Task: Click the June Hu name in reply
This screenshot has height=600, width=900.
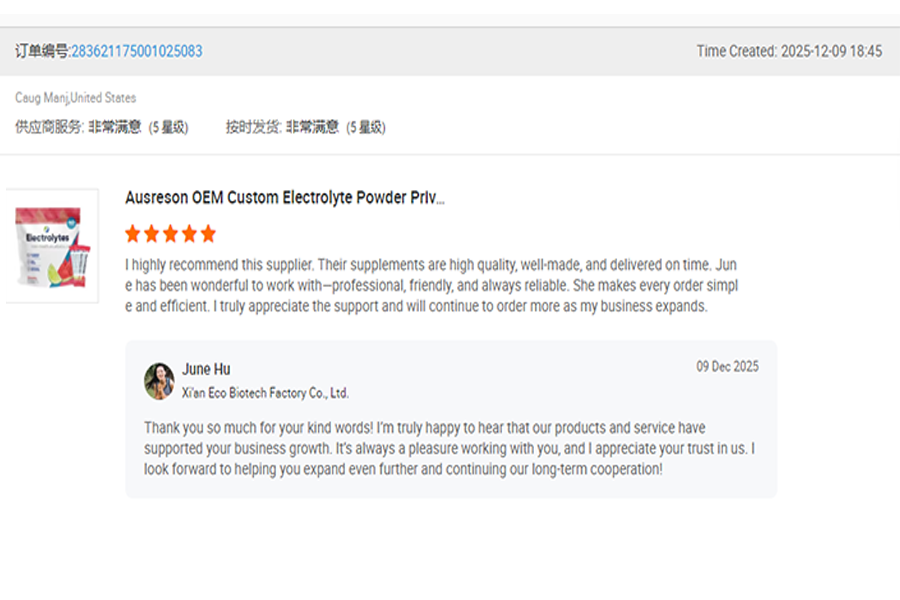Action: pyautogui.click(x=206, y=369)
